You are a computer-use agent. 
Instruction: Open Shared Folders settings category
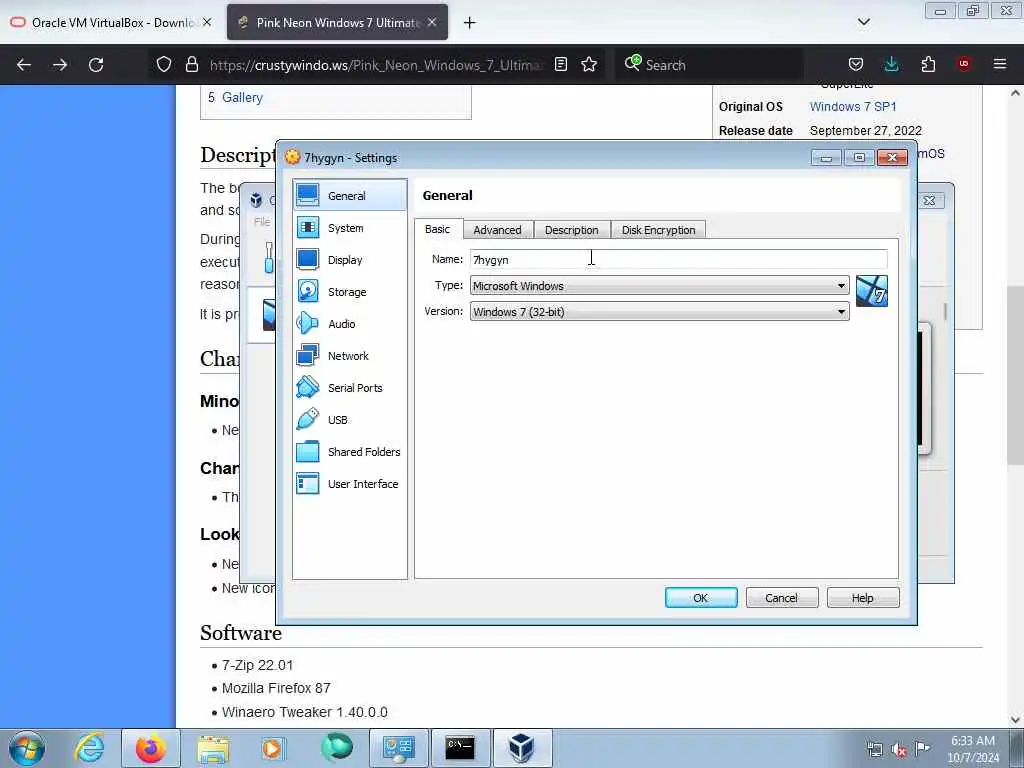(349, 451)
